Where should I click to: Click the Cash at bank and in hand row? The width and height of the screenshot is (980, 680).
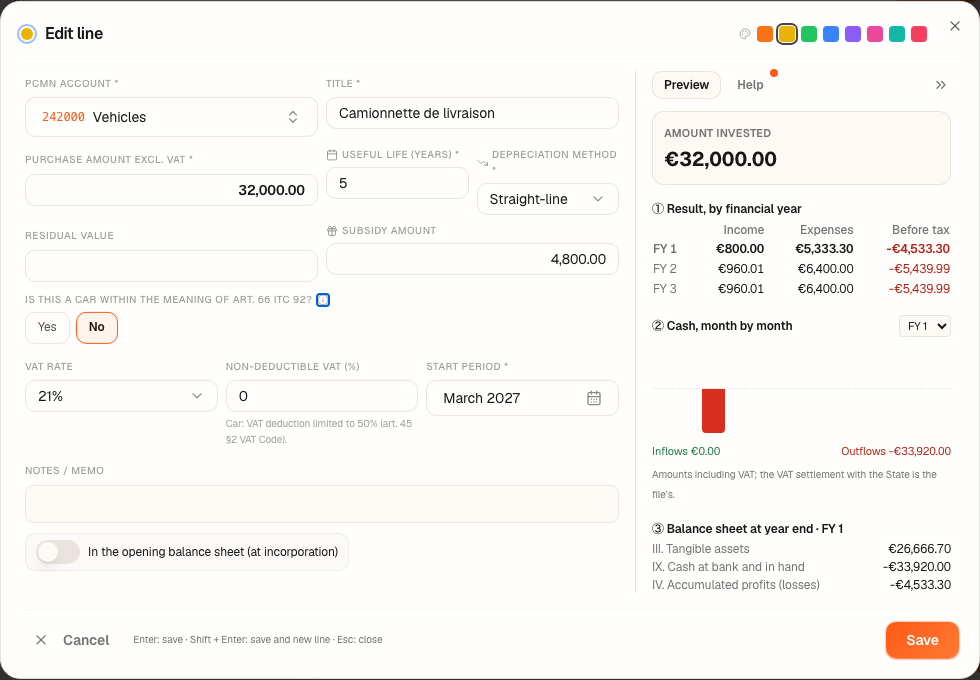click(x=801, y=567)
